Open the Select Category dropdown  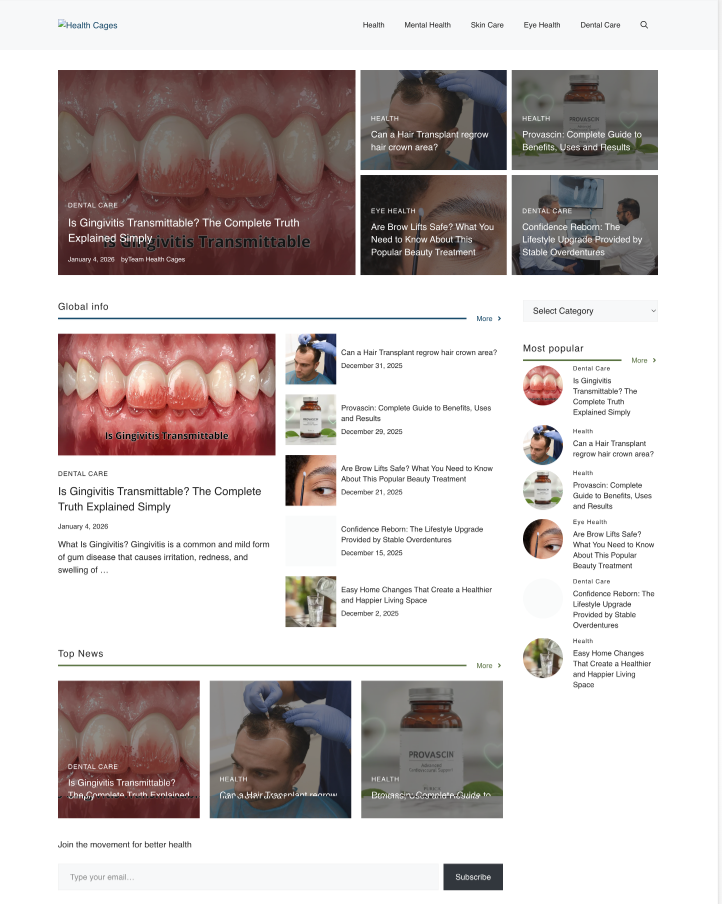coord(590,311)
